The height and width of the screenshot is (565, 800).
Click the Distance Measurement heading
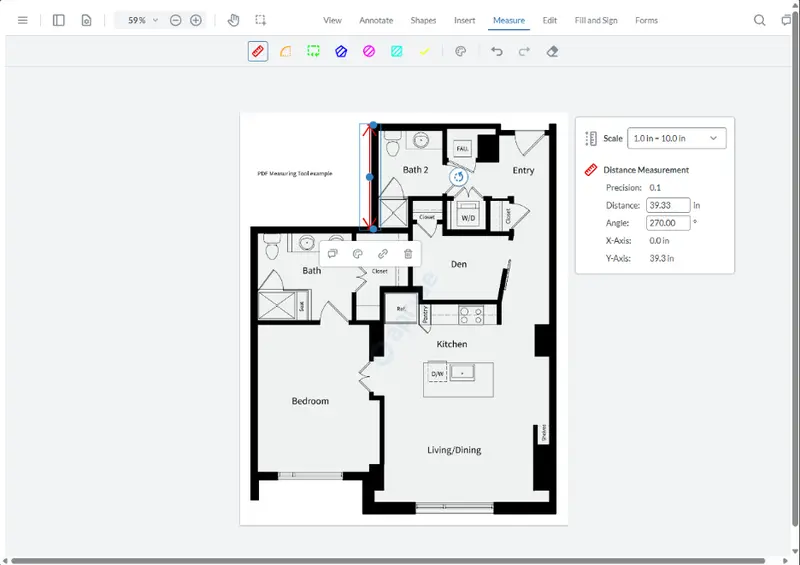[646, 170]
